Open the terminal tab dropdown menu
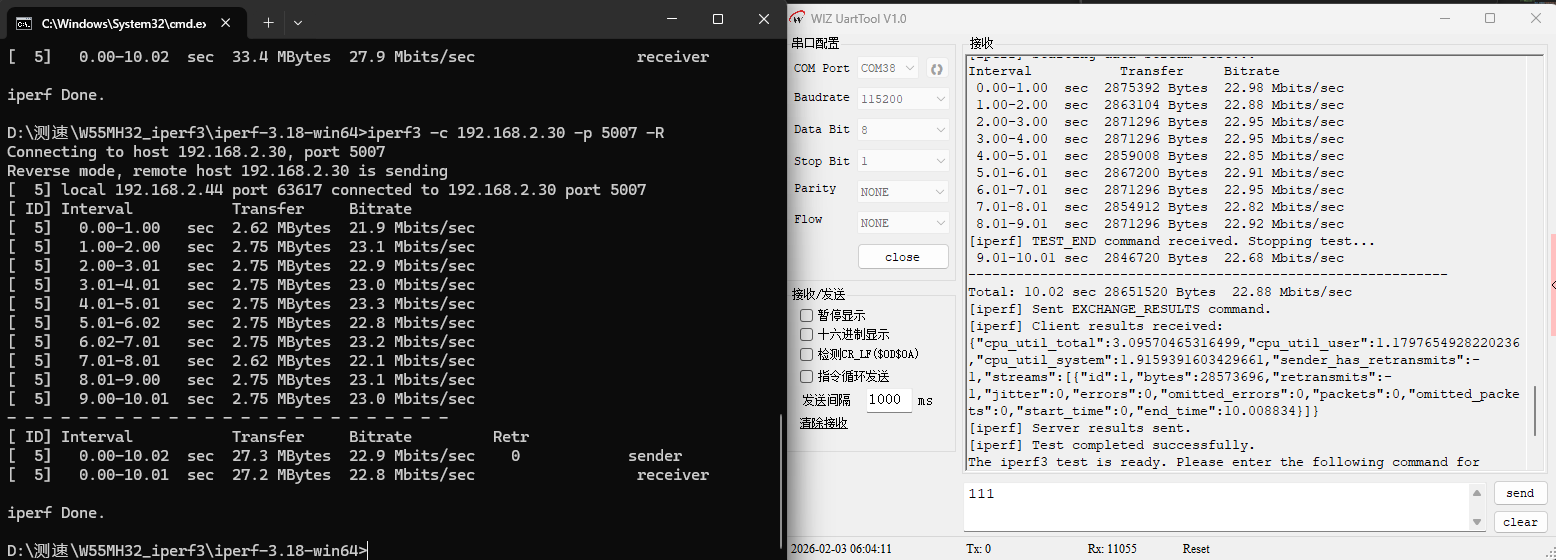The height and width of the screenshot is (560, 1556). [x=298, y=22]
